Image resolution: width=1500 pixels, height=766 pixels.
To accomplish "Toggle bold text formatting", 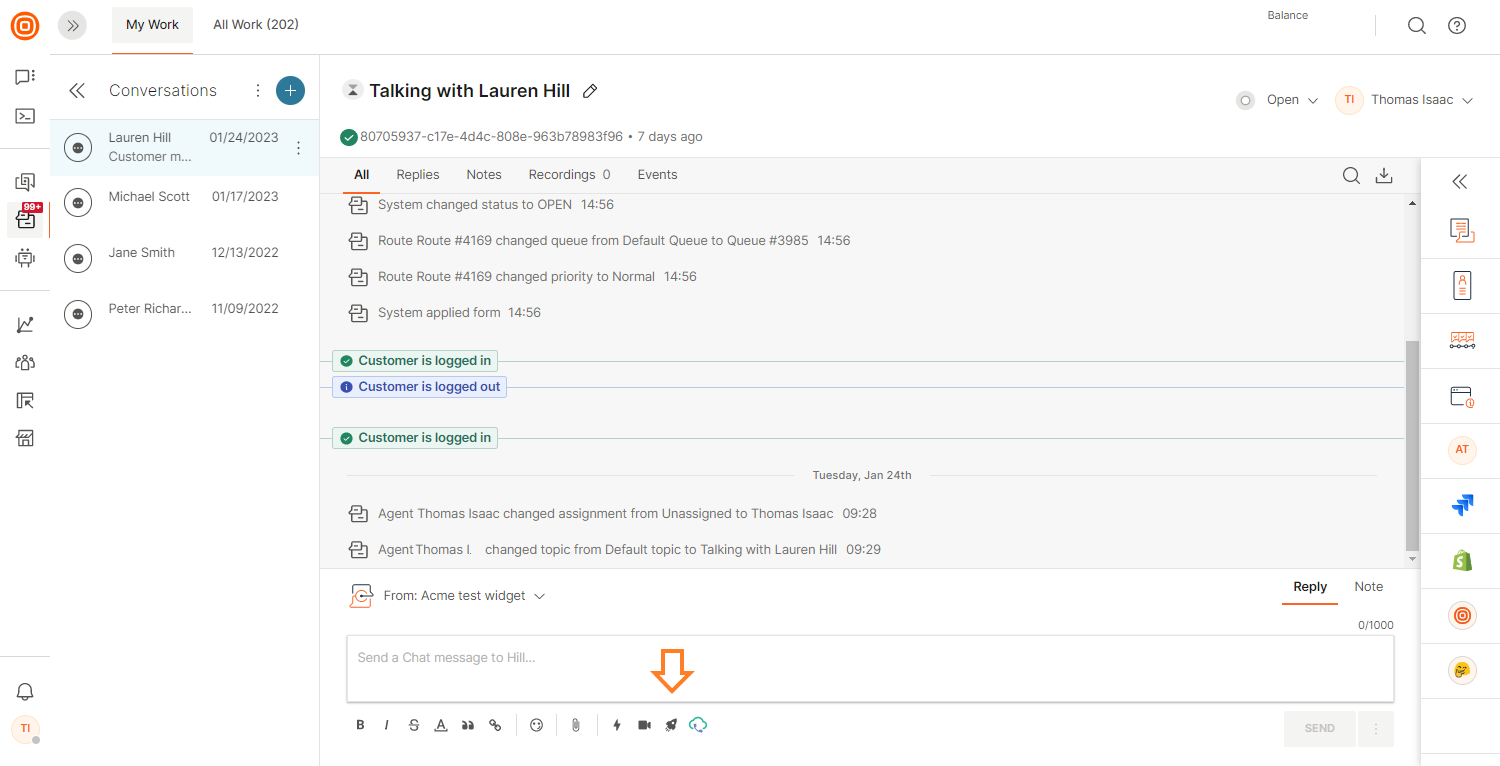I will (360, 725).
